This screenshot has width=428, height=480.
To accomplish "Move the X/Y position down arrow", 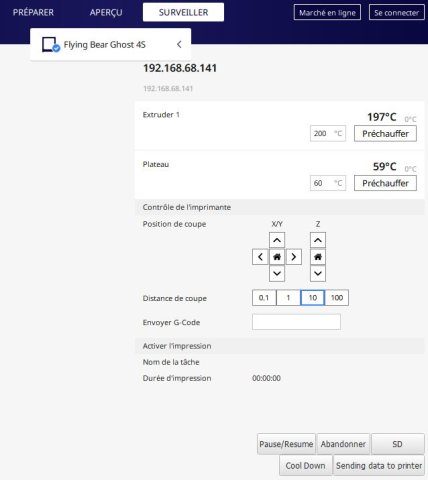I will coord(277,274).
